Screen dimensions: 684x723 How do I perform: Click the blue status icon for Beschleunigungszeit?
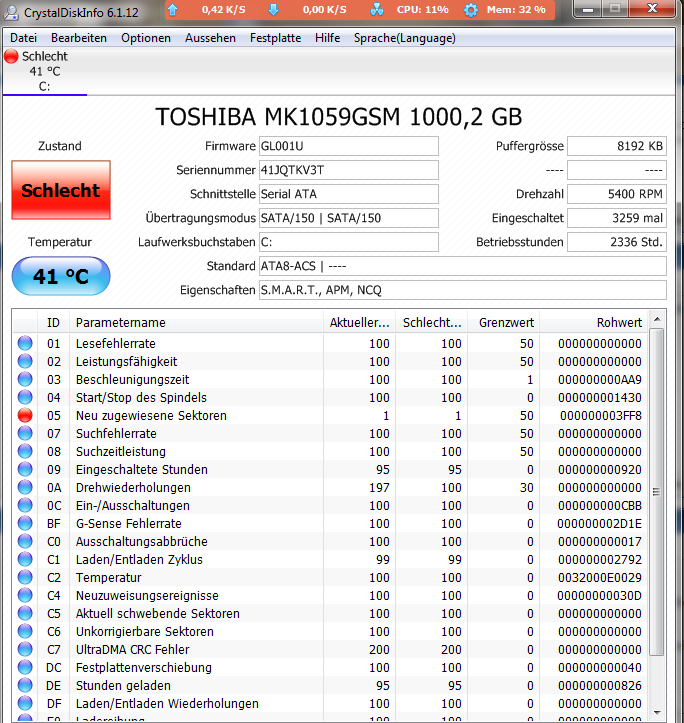25,379
